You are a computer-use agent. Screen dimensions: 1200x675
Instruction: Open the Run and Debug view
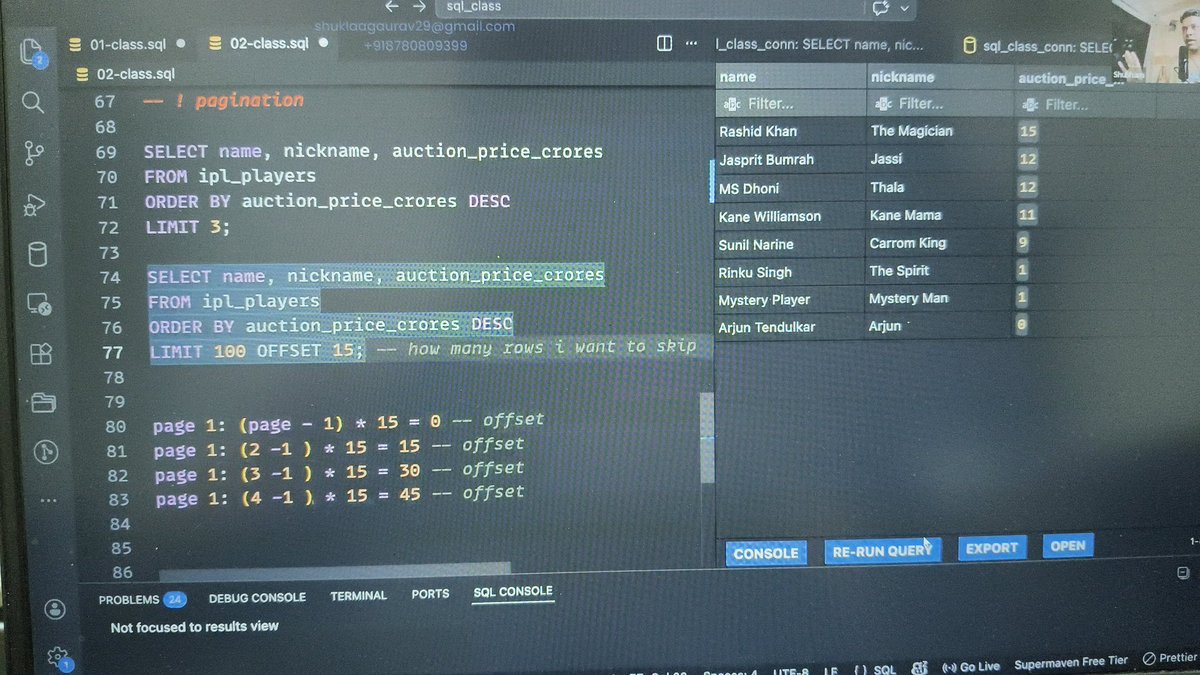click(x=35, y=204)
